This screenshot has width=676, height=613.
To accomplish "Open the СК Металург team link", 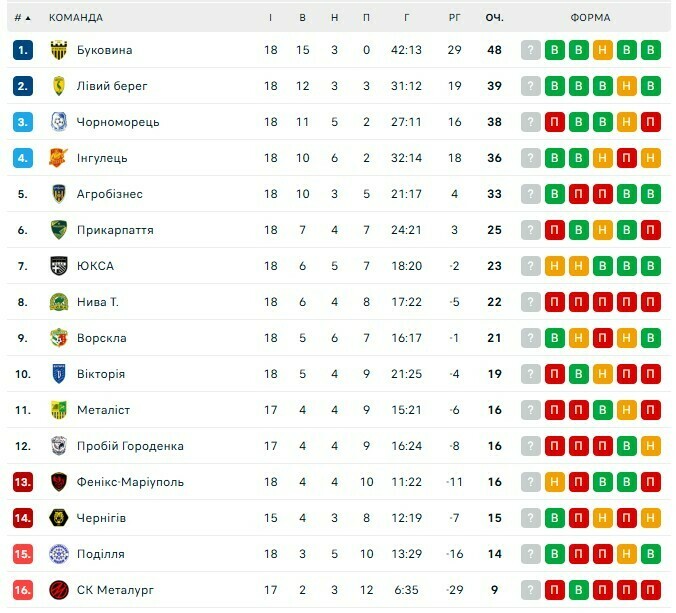I will tap(115, 590).
